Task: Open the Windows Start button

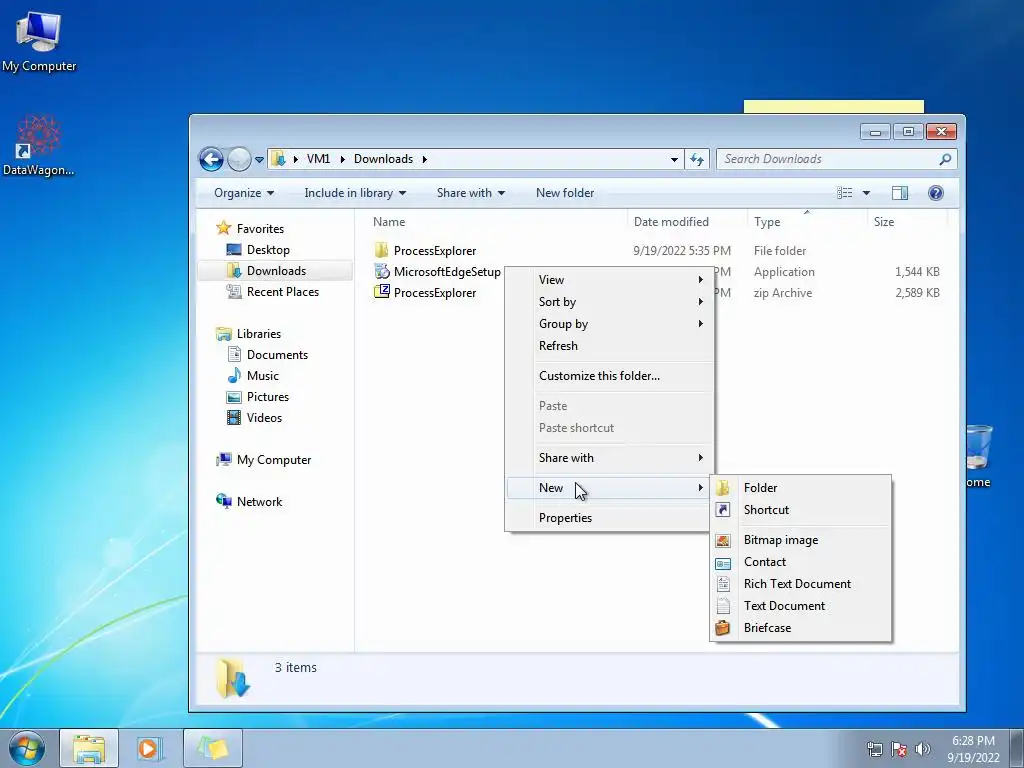Action: pos(27,748)
